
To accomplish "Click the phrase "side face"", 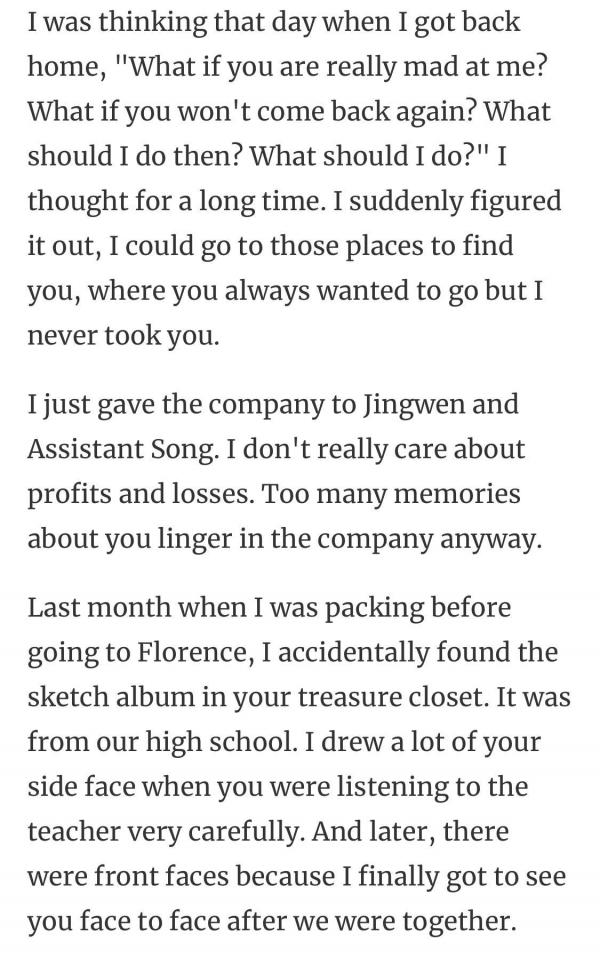I will [x=81, y=786].
